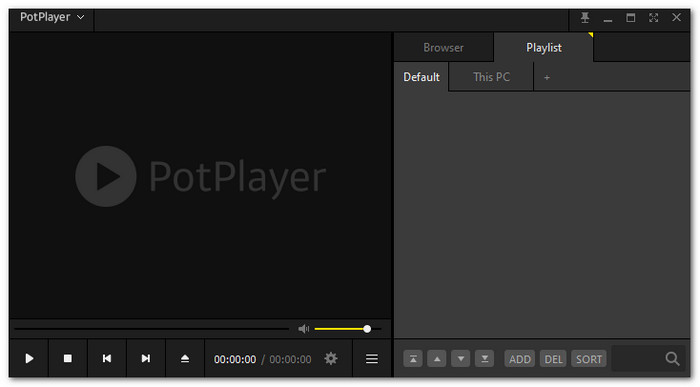The width and height of the screenshot is (700, 387).
Task: Move selected playlist item up
Action: (x=437, y=359)
